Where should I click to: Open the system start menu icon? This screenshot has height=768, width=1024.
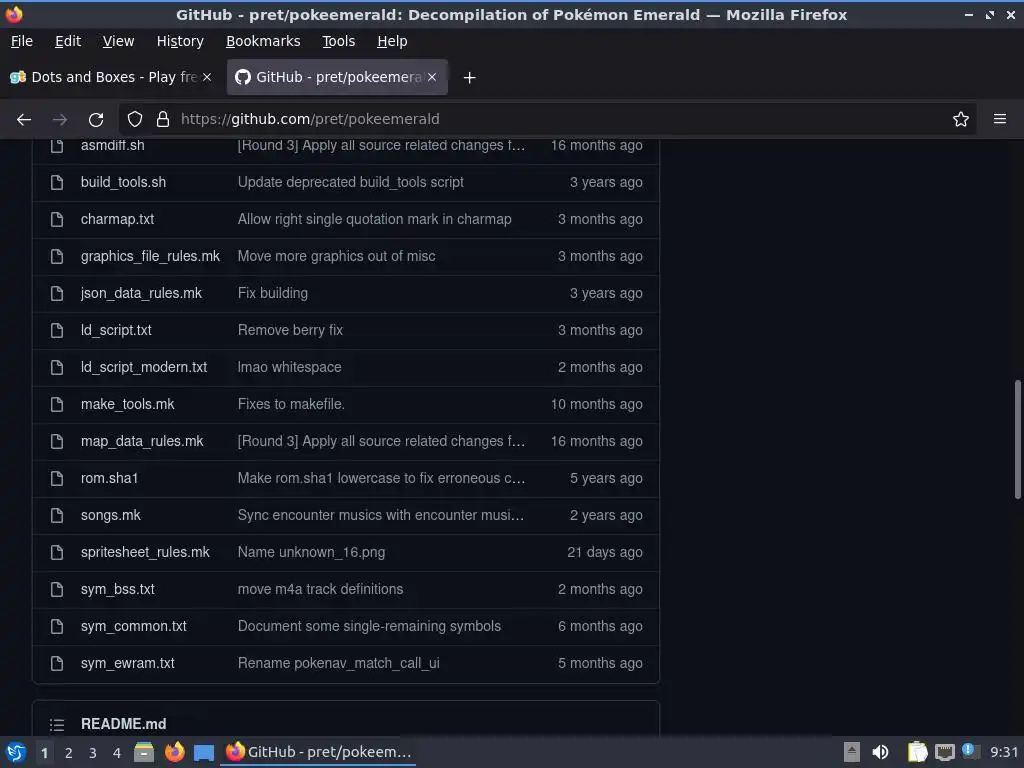point(16,752)
